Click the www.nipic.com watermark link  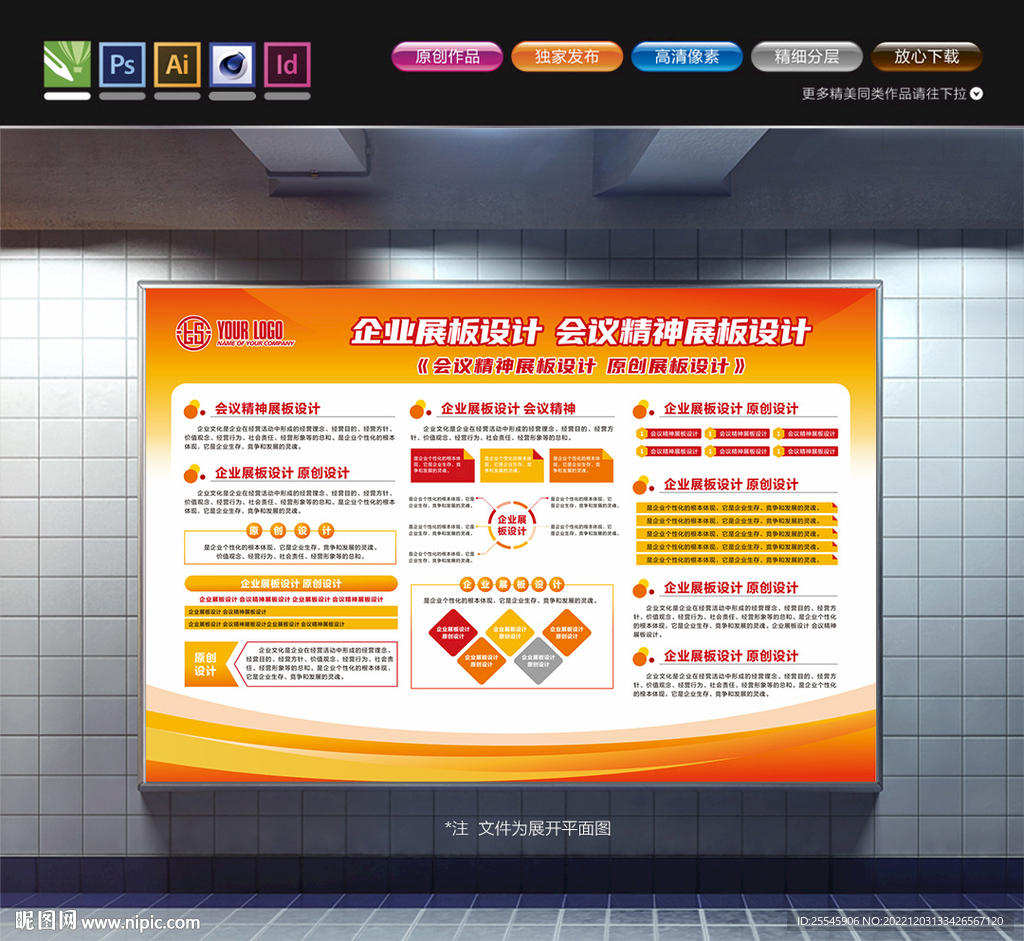(140, 922)
